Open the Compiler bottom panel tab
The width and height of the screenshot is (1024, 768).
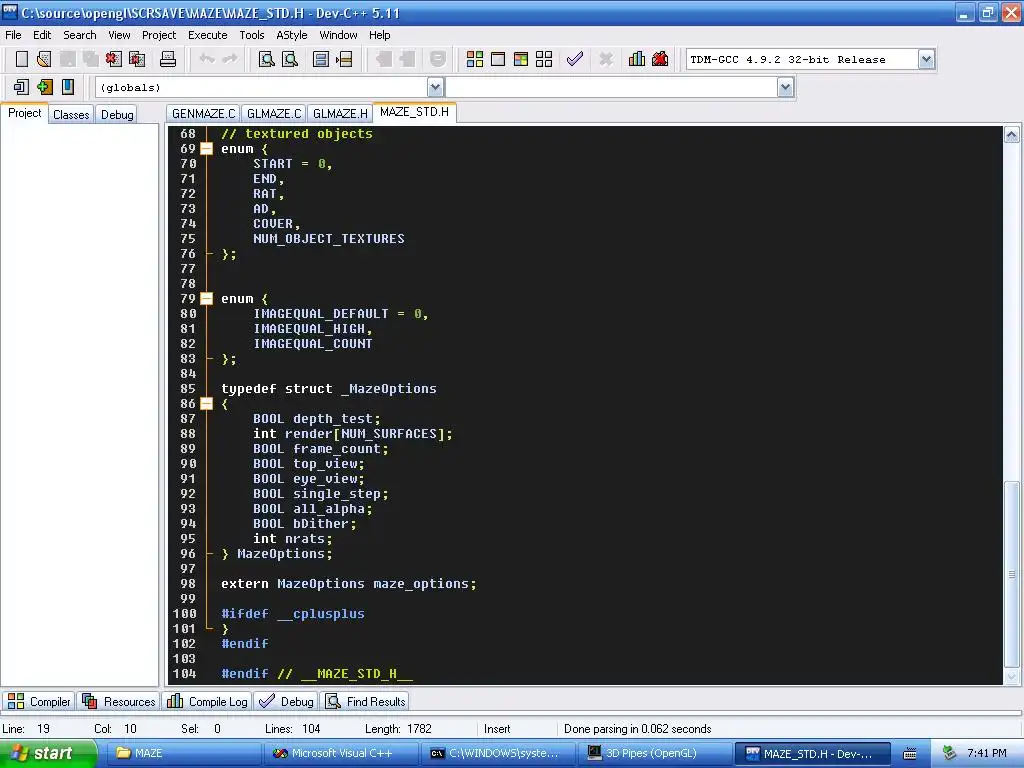pyautogui.click(x=39, y=701)
